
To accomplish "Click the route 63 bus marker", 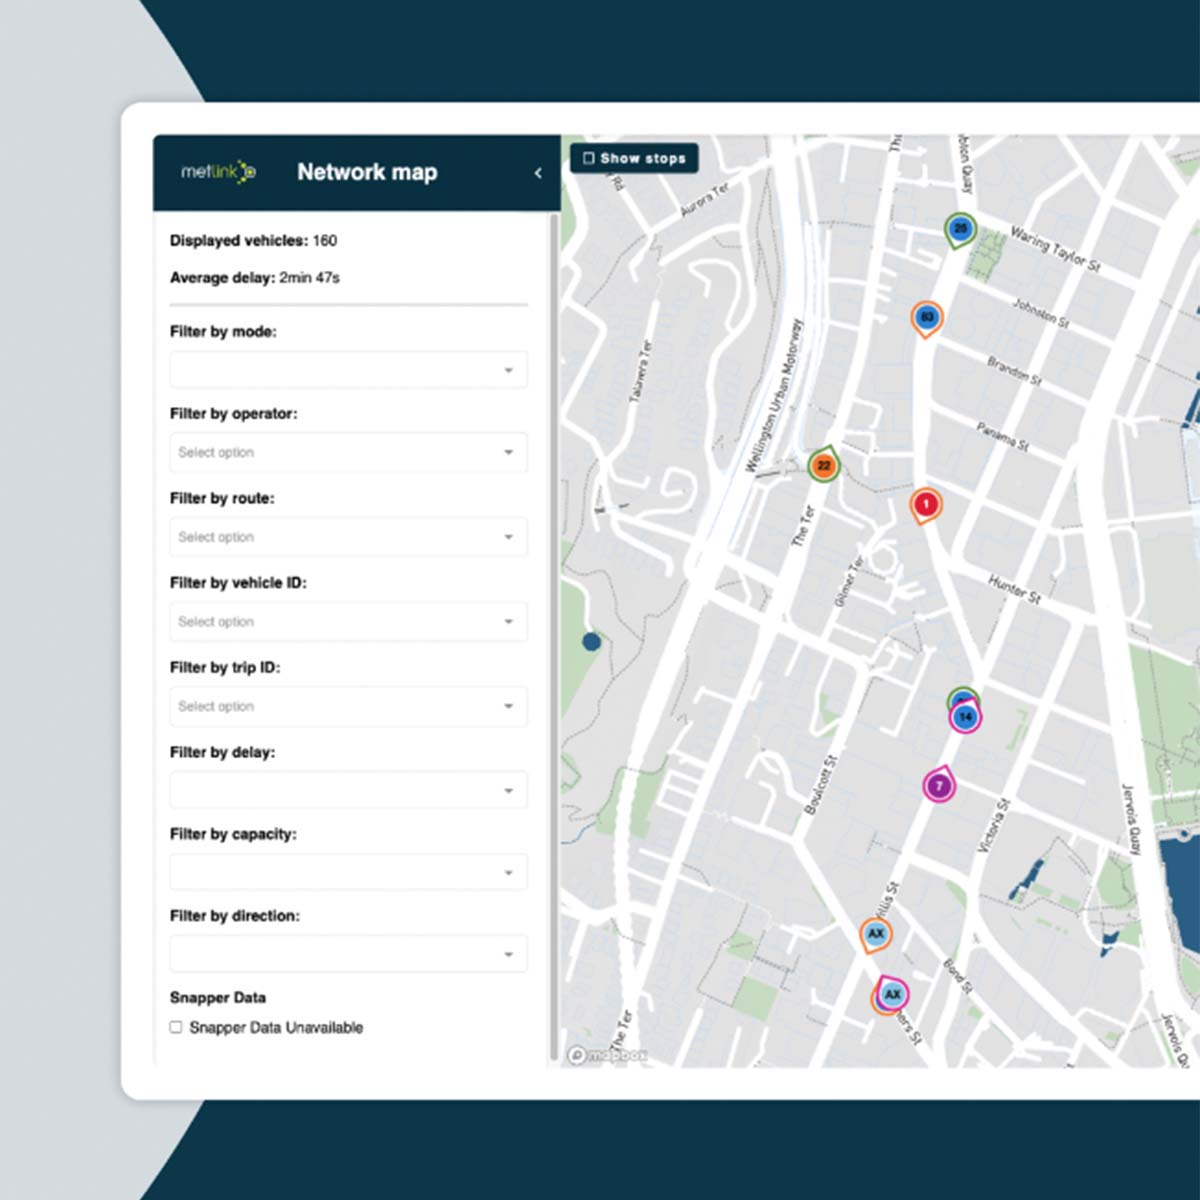I will 925,318.
